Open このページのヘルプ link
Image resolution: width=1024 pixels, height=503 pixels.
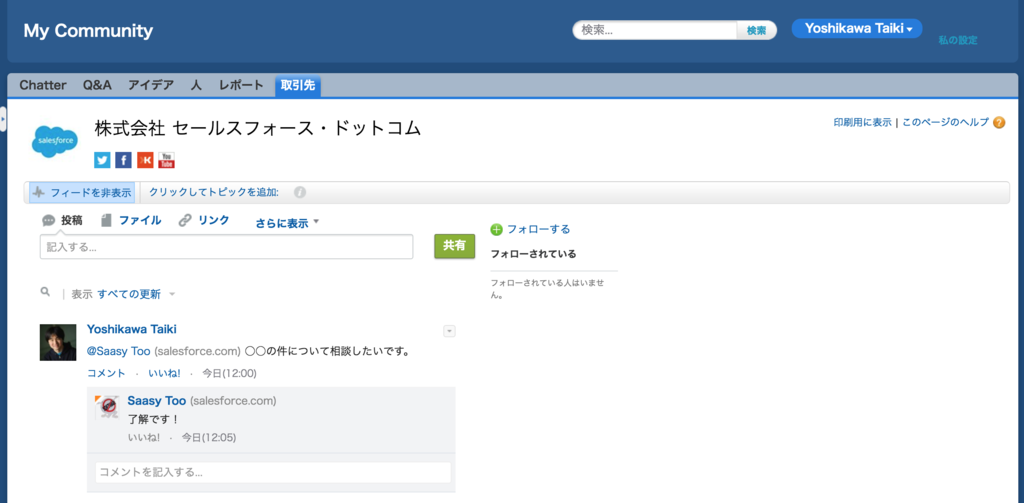click(945, 122)
